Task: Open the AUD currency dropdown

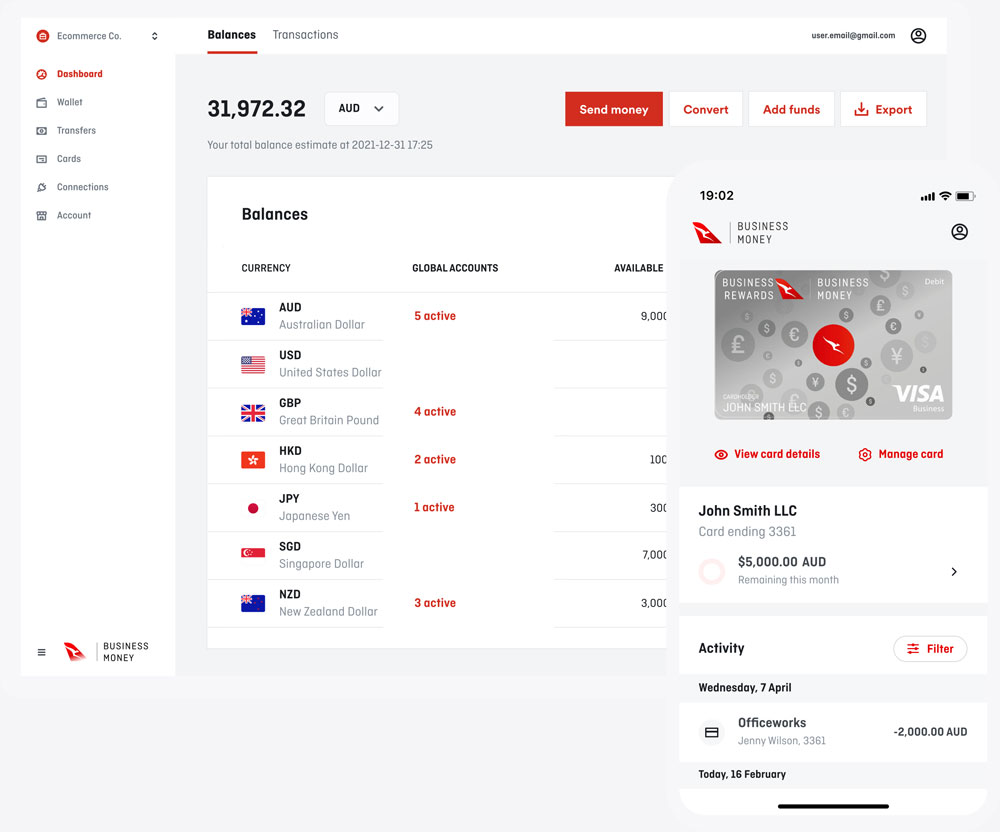Action: [361, 109]
